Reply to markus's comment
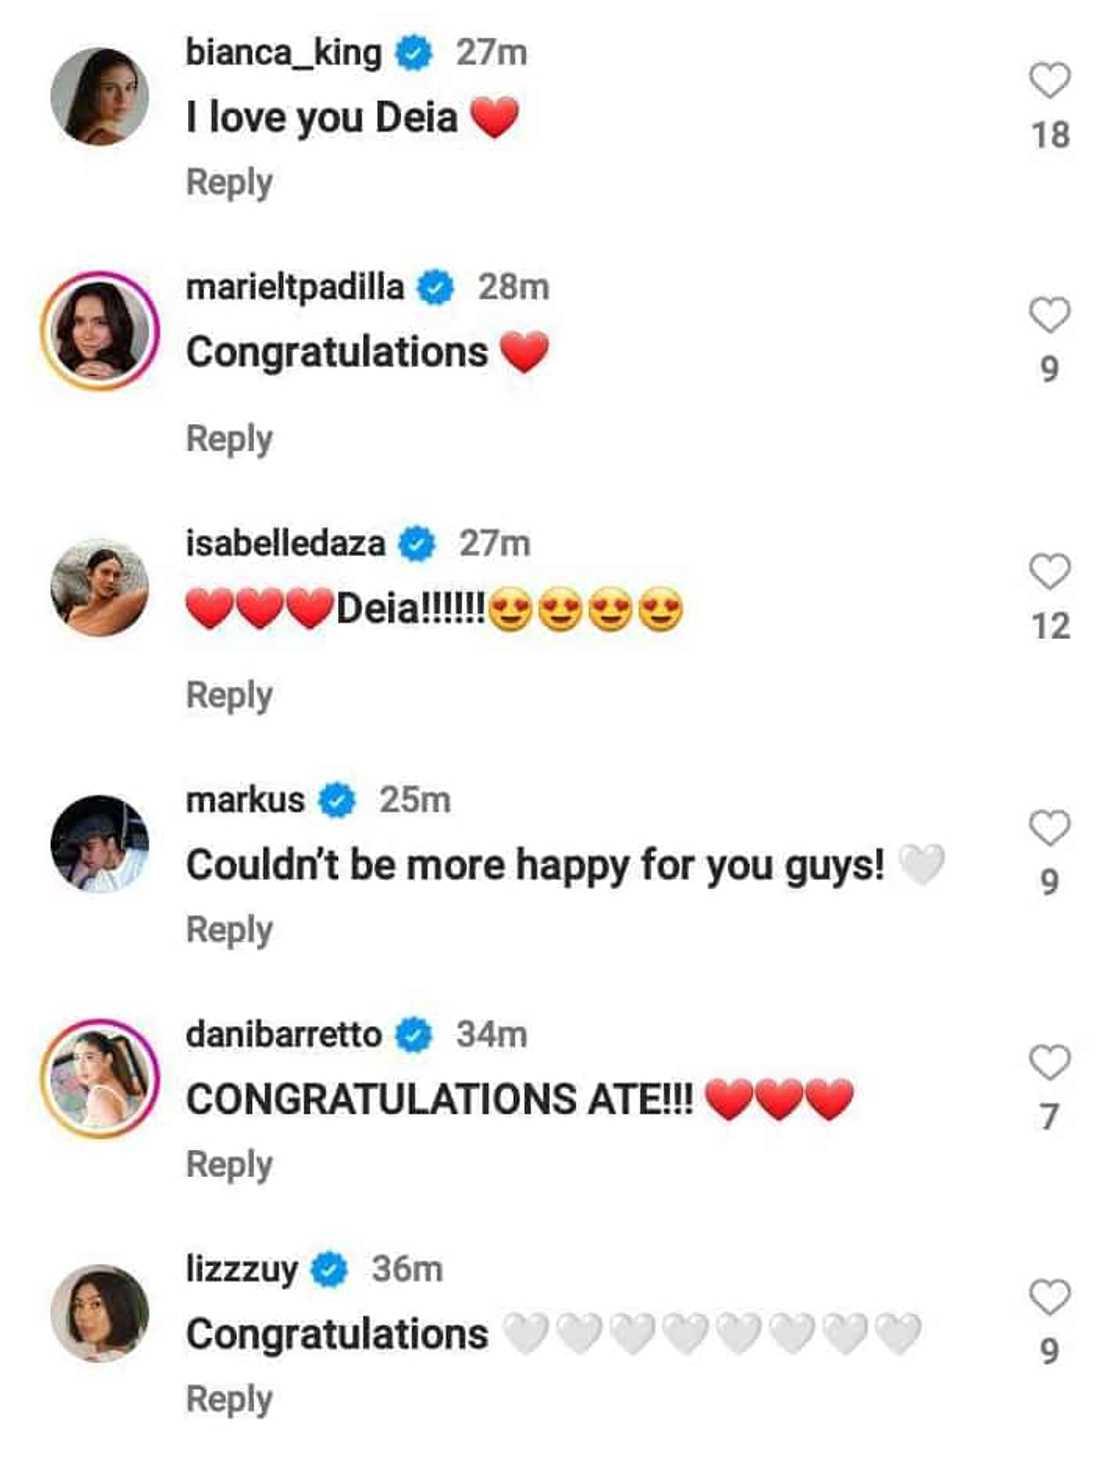Image resolution: width=1120 pixels, height=1464 pixels. tap(229, 930)
